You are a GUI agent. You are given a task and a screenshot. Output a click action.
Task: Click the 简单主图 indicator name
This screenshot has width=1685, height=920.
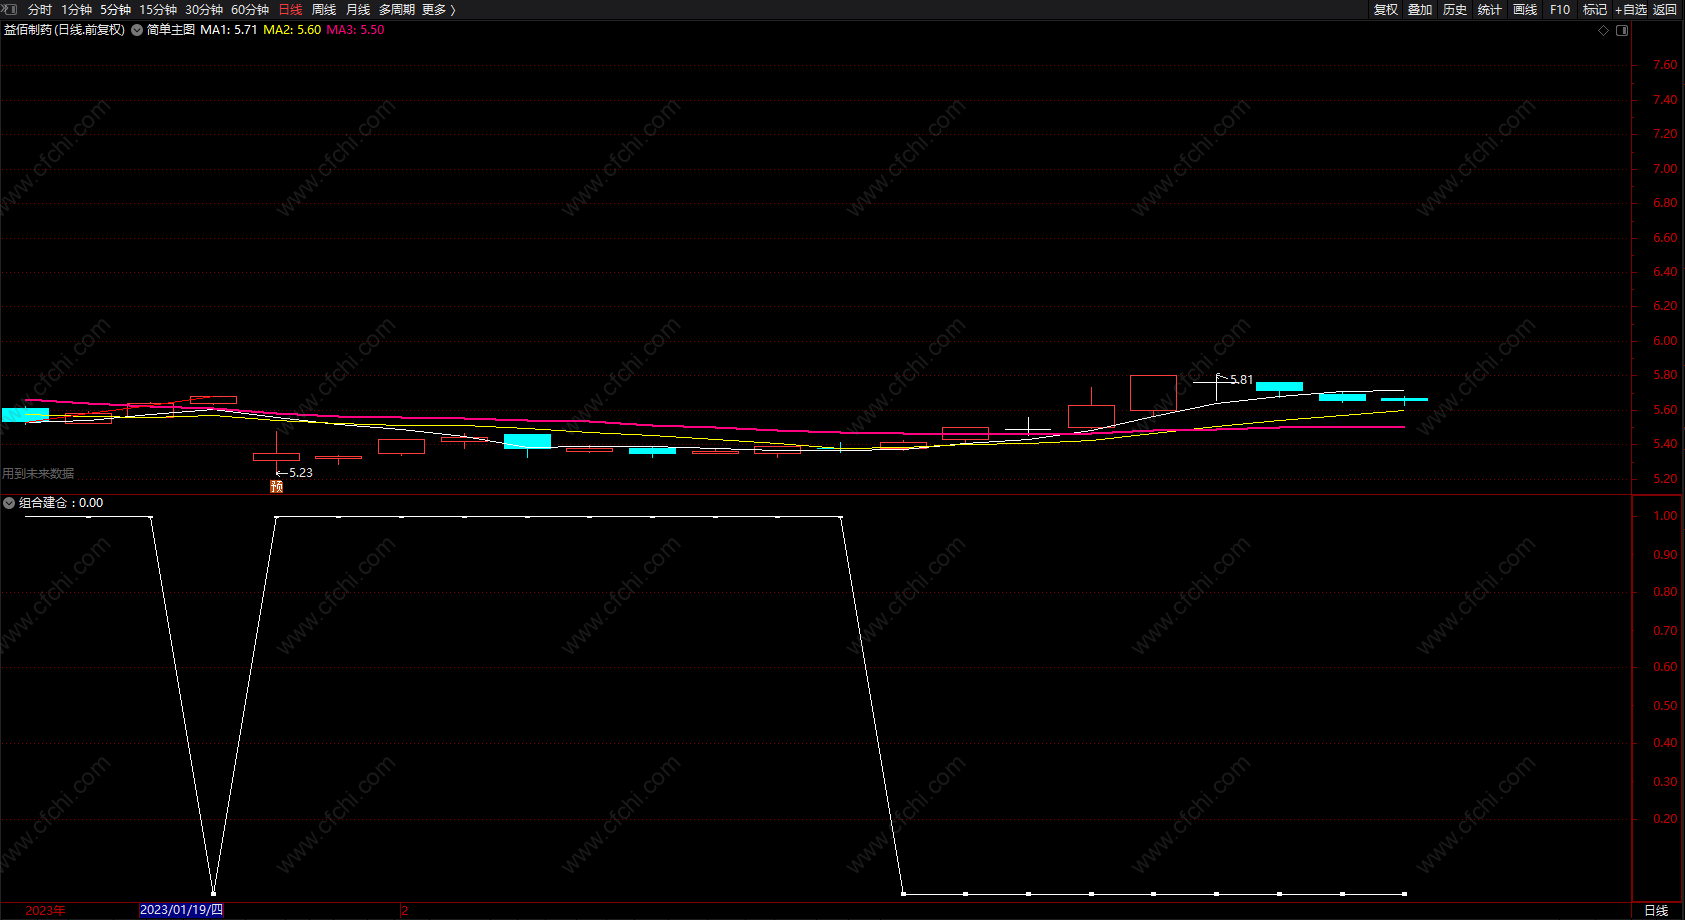pyautogui.click(x=171, y=30)
